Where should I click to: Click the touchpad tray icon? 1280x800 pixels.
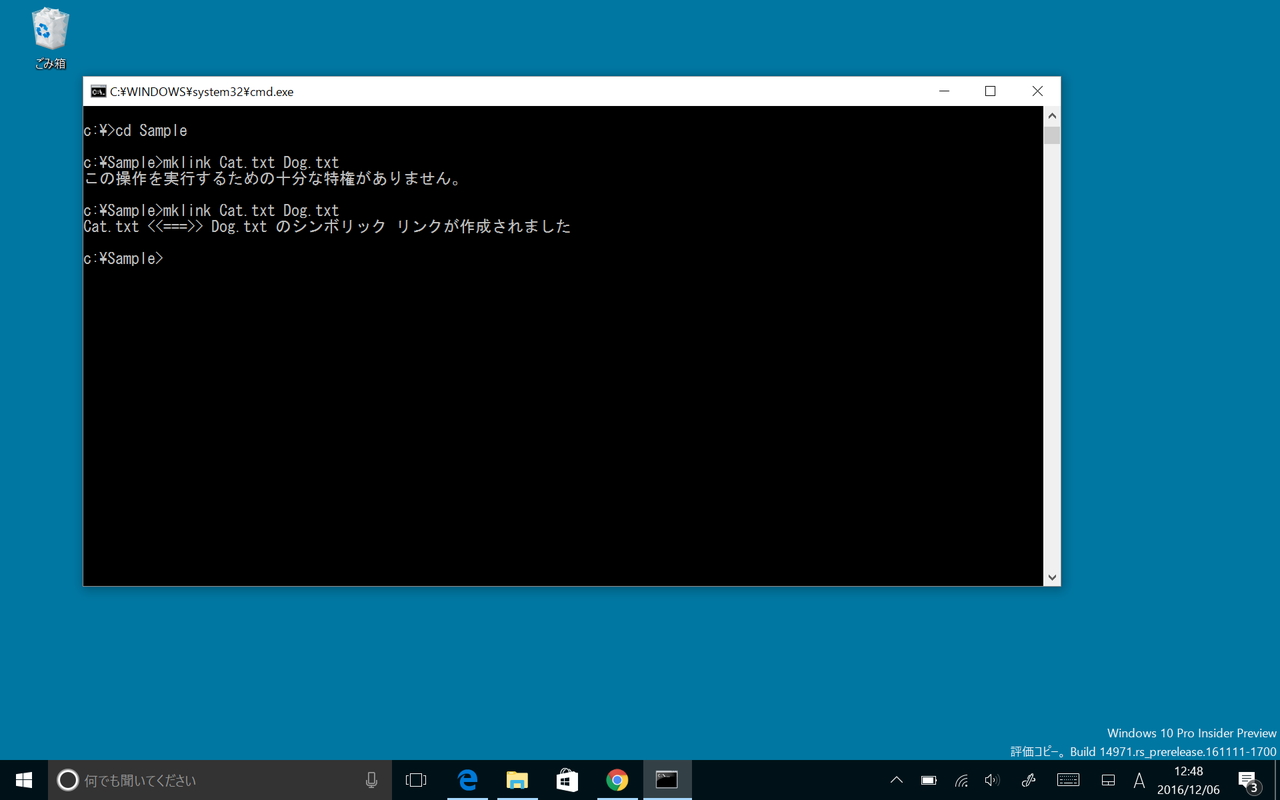[x=1108, y=780]
